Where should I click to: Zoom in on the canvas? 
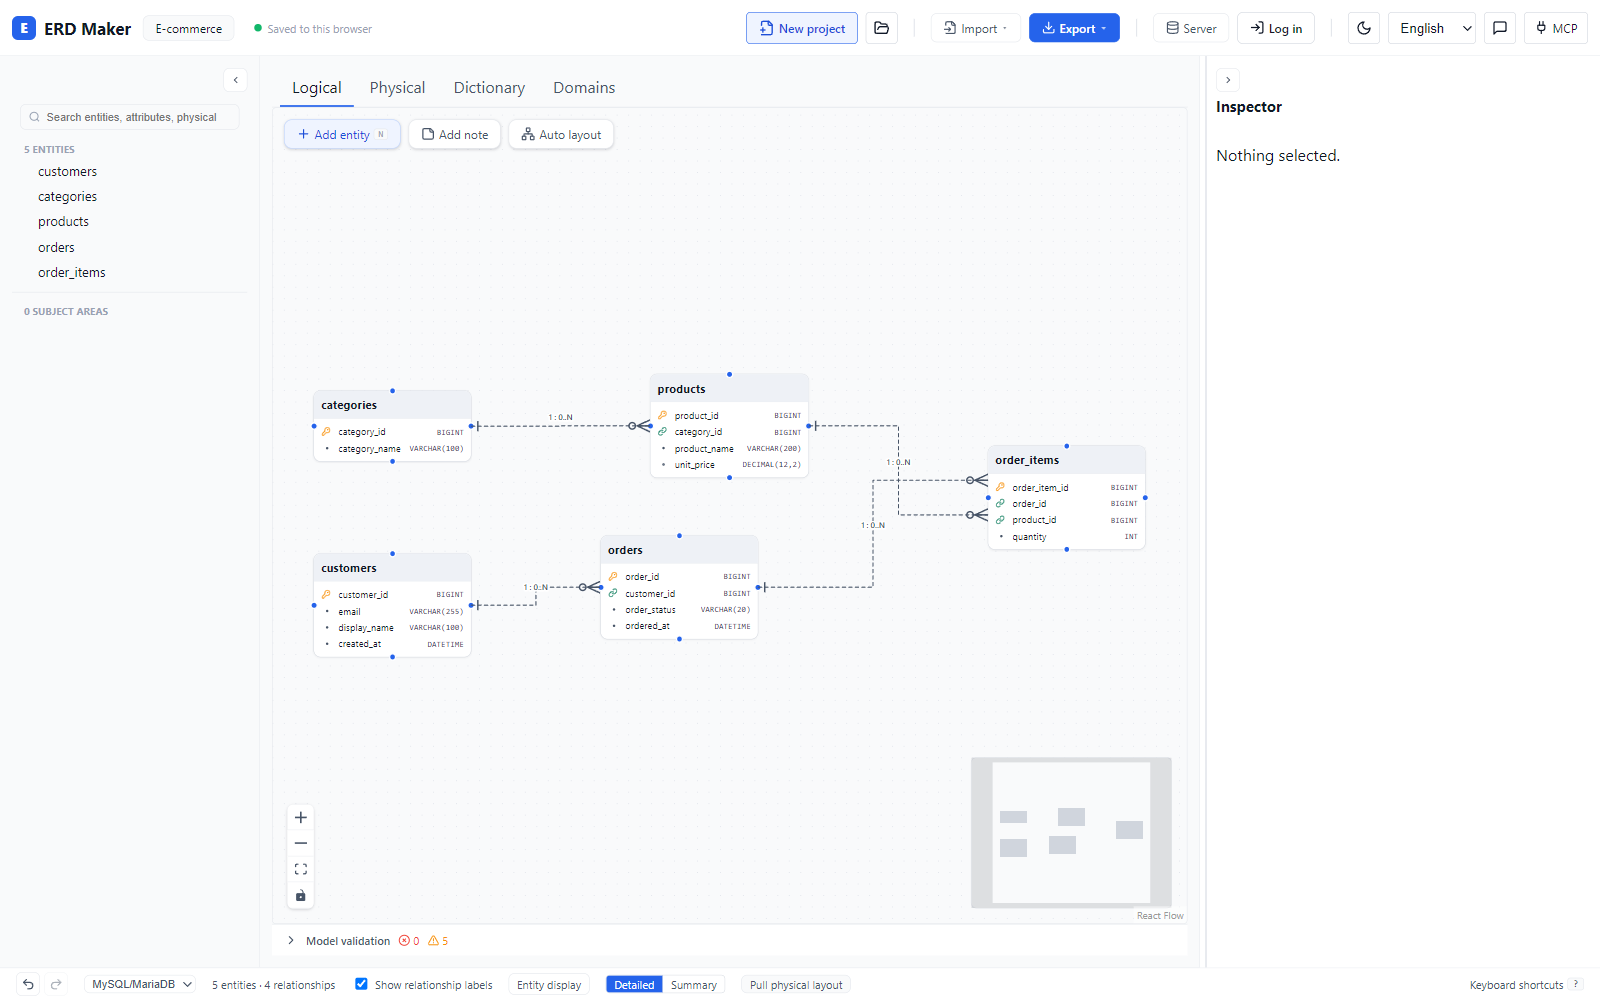tap(301, 818)
